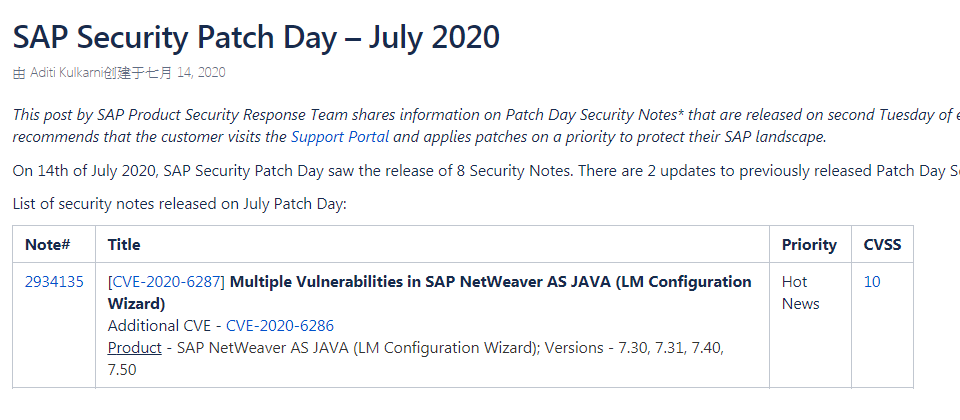Screen dimensions: 960x420
Task: Click 'List of security notes released' line
Action: pos(179,204)
